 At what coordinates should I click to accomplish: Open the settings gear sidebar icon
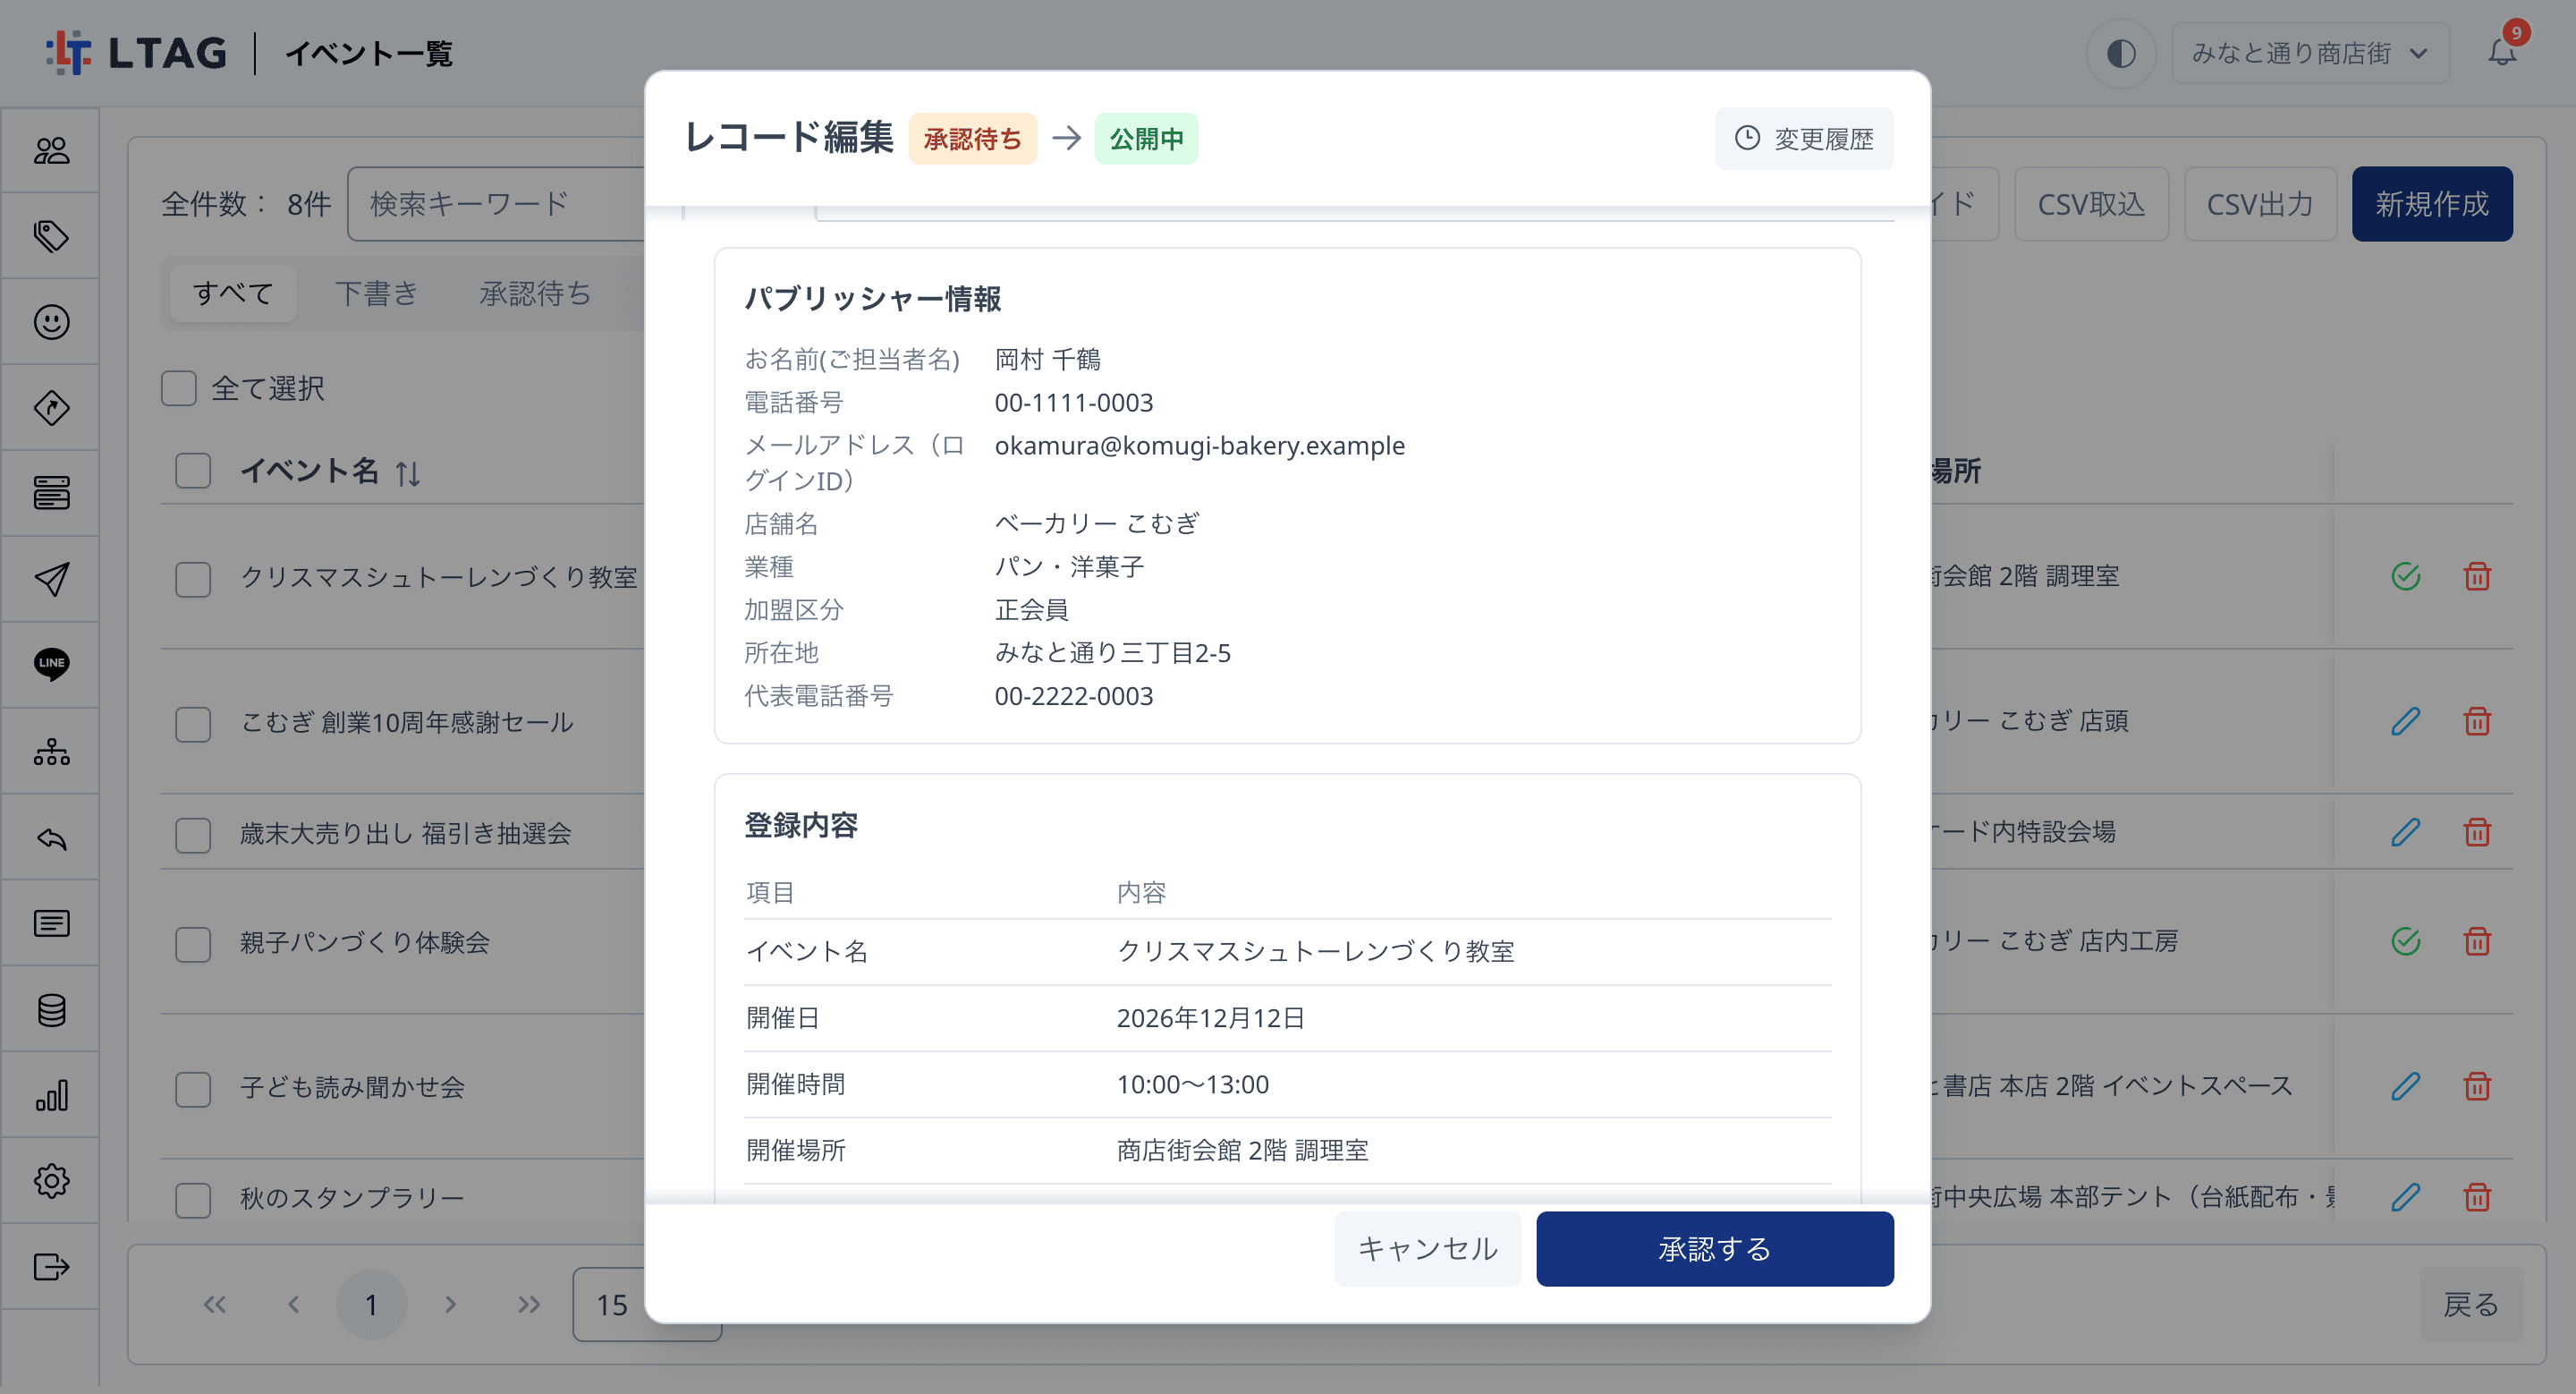[x=51, y=1181]
